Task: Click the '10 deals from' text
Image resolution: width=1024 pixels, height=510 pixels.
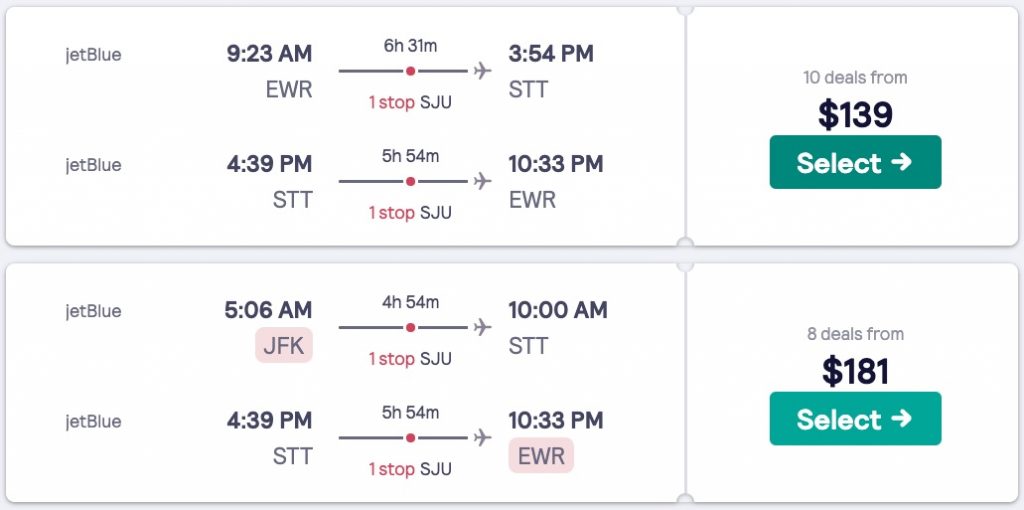Action: click(x=855, y=78)
